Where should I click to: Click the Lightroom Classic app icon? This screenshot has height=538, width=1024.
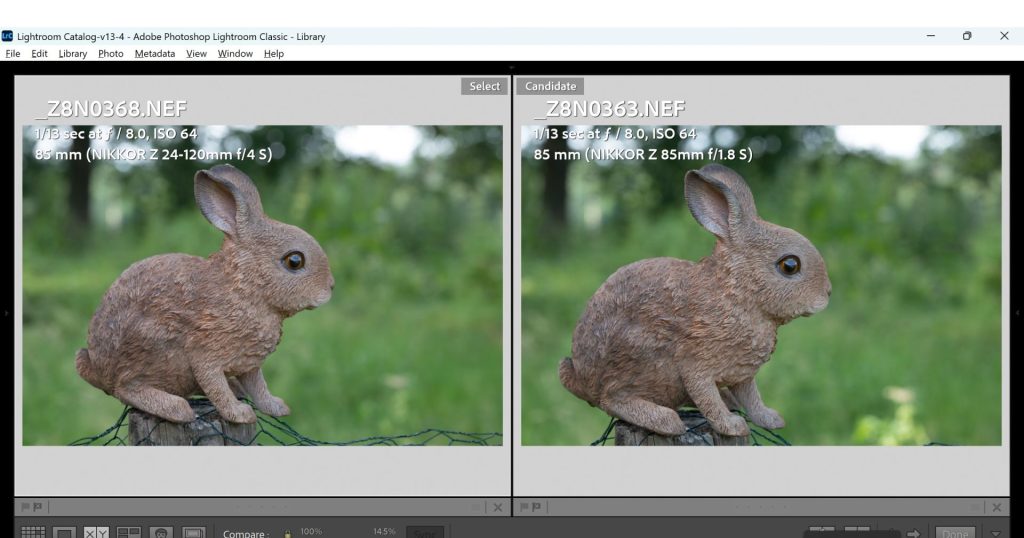(x=7, y=36)
